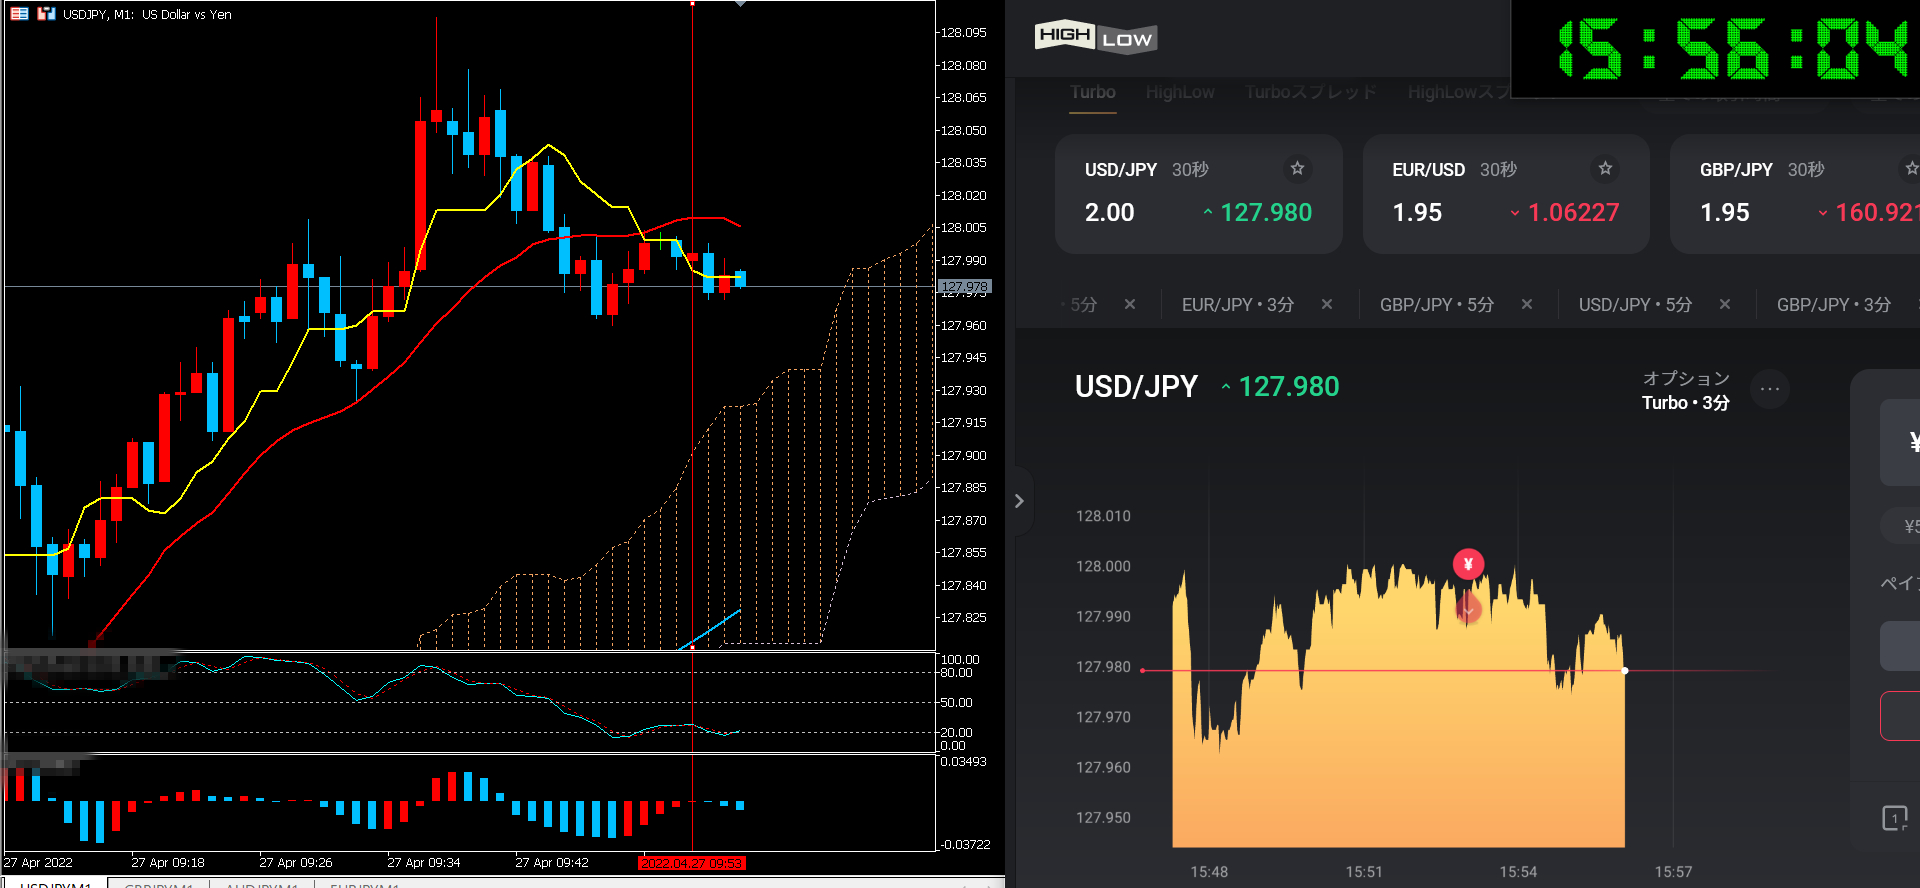Select the Turboスプレッド tab

1310,92
